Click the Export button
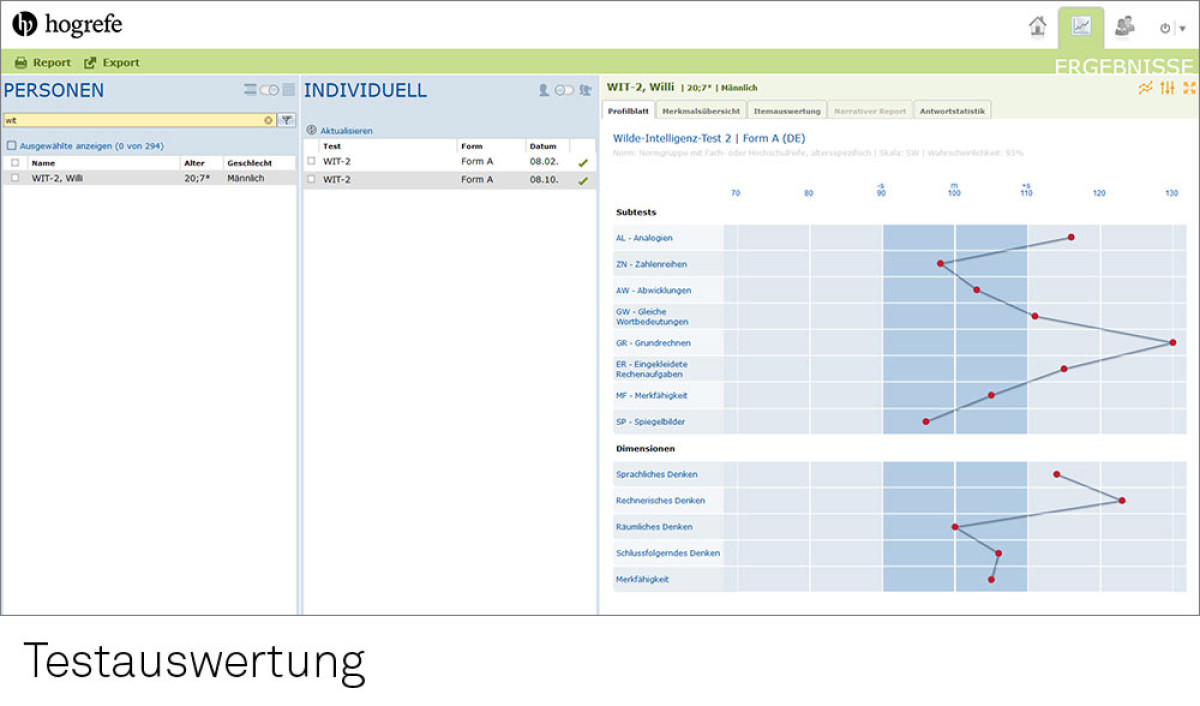The width and height of the screenshot is (1200, 706). 112,61
